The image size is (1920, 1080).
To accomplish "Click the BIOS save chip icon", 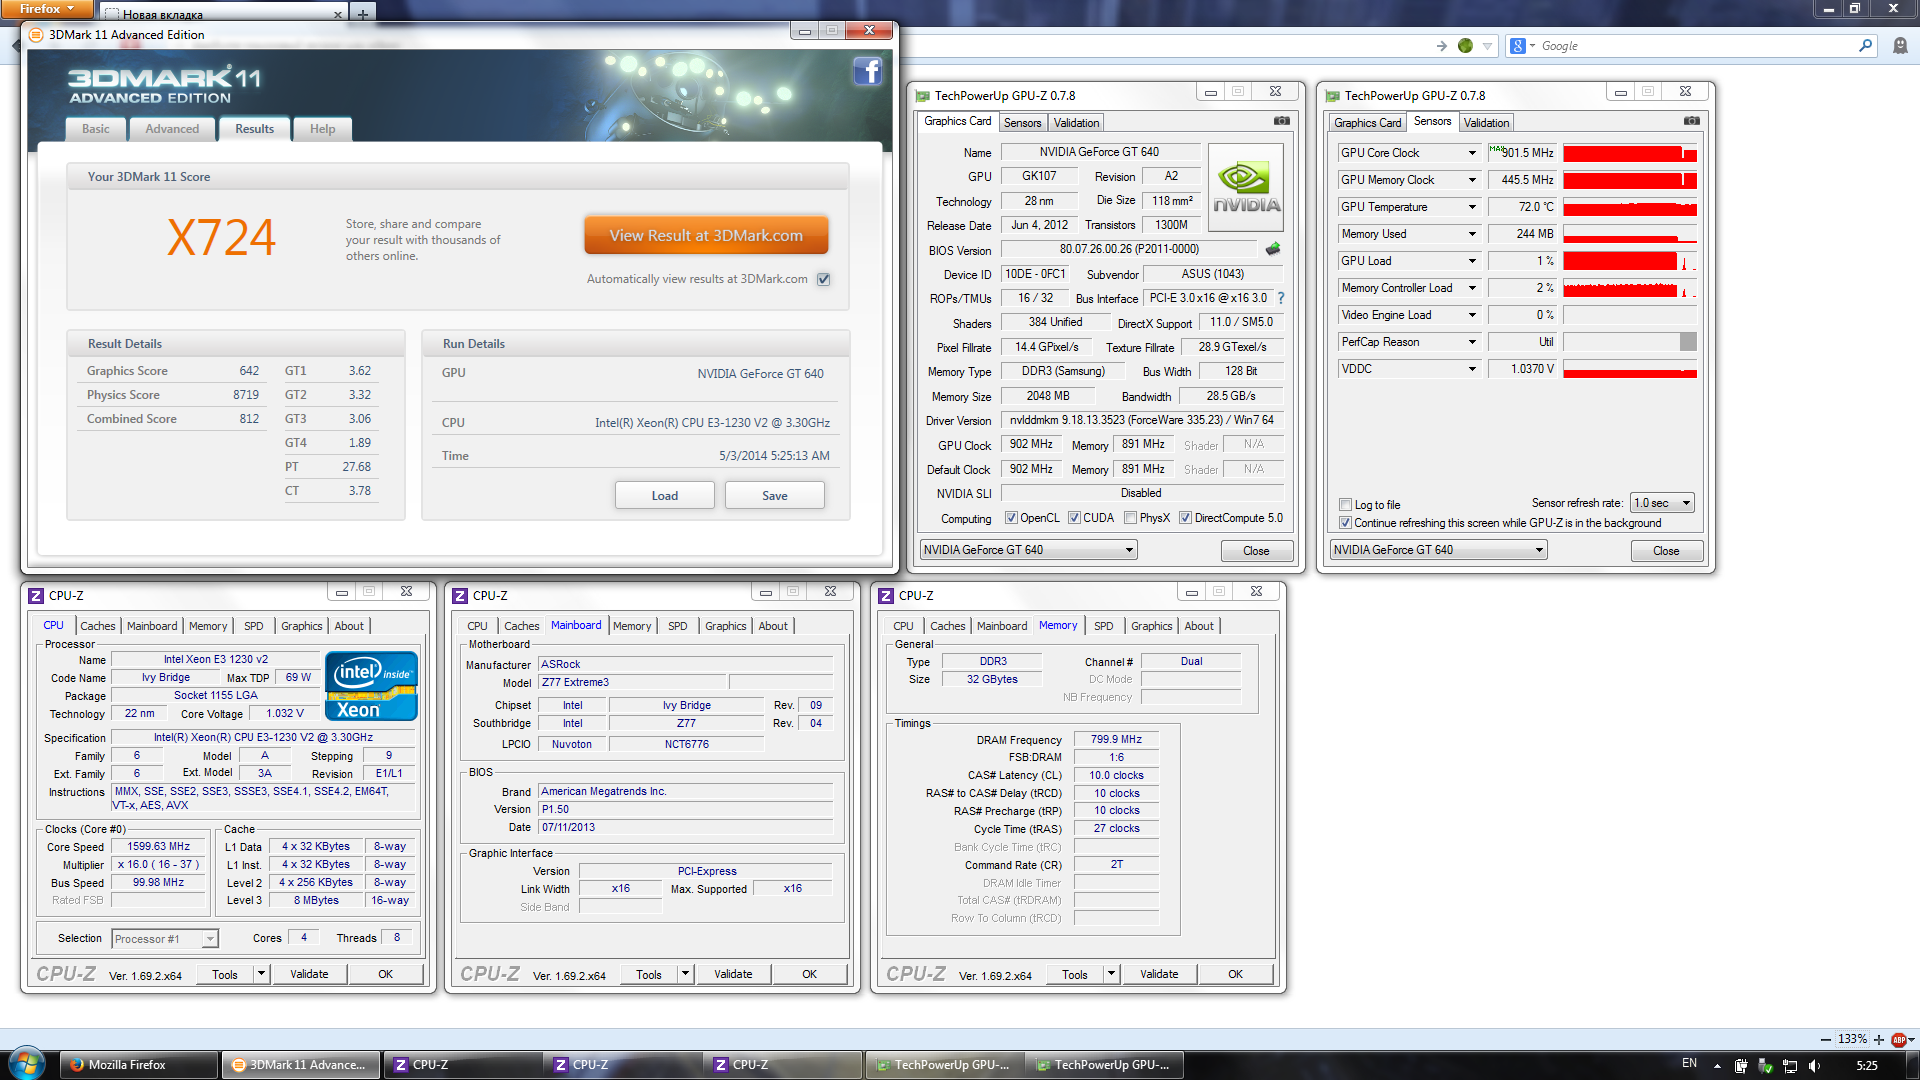I will 1273,249.
